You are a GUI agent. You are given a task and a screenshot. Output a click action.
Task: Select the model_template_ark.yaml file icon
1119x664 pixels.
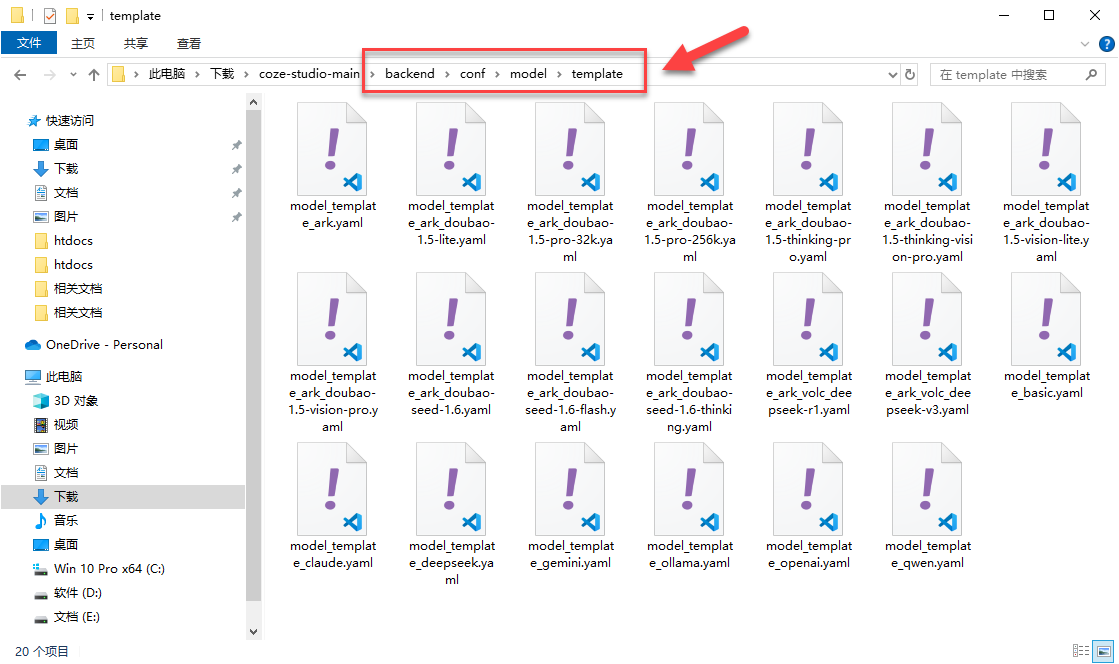click(333, 148)
